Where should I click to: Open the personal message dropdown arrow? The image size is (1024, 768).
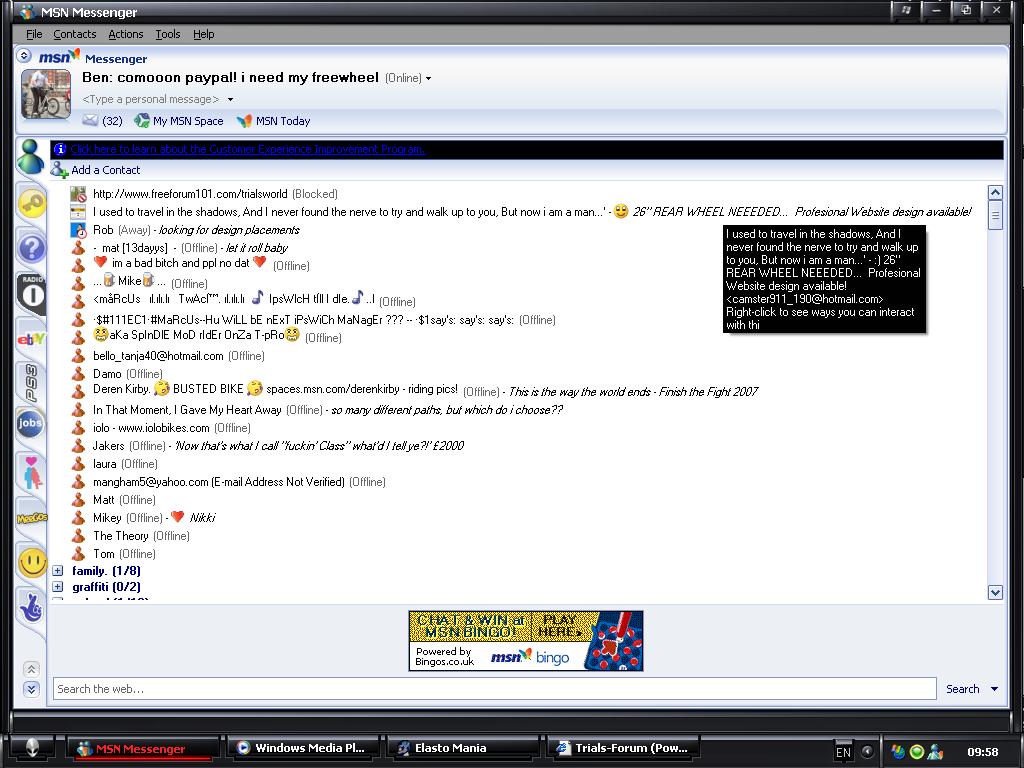pos(230,100)
